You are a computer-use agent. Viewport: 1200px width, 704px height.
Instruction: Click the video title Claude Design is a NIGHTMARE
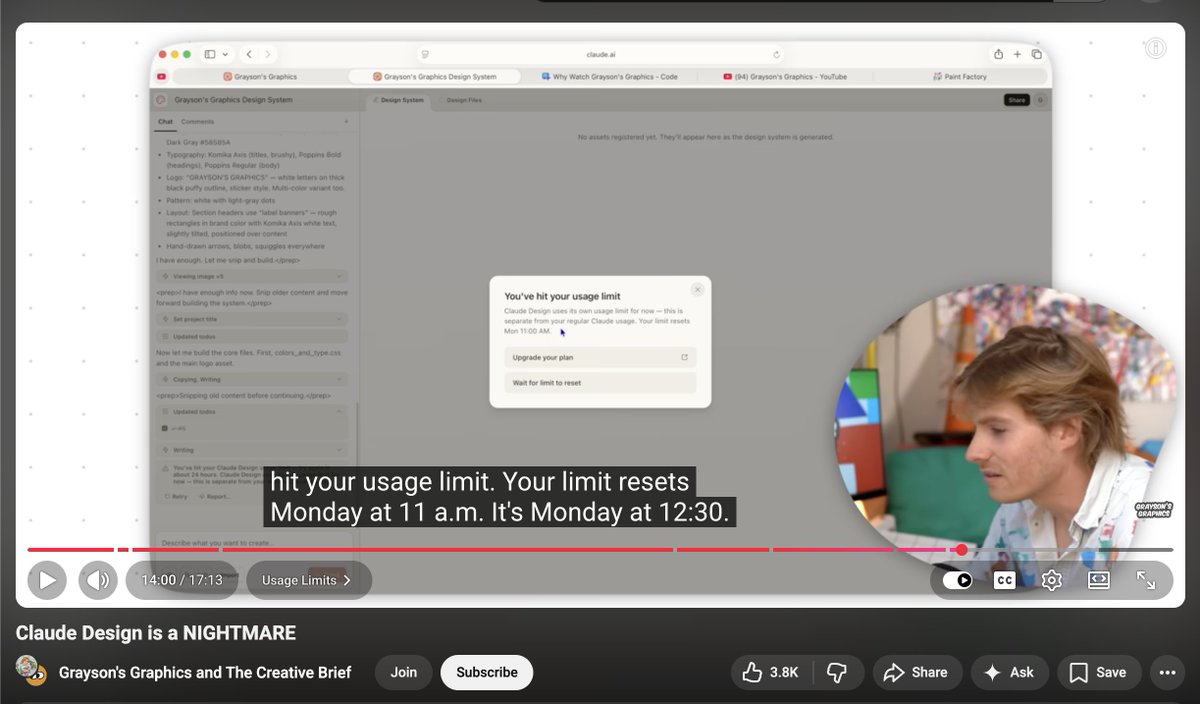click(156, 633)
